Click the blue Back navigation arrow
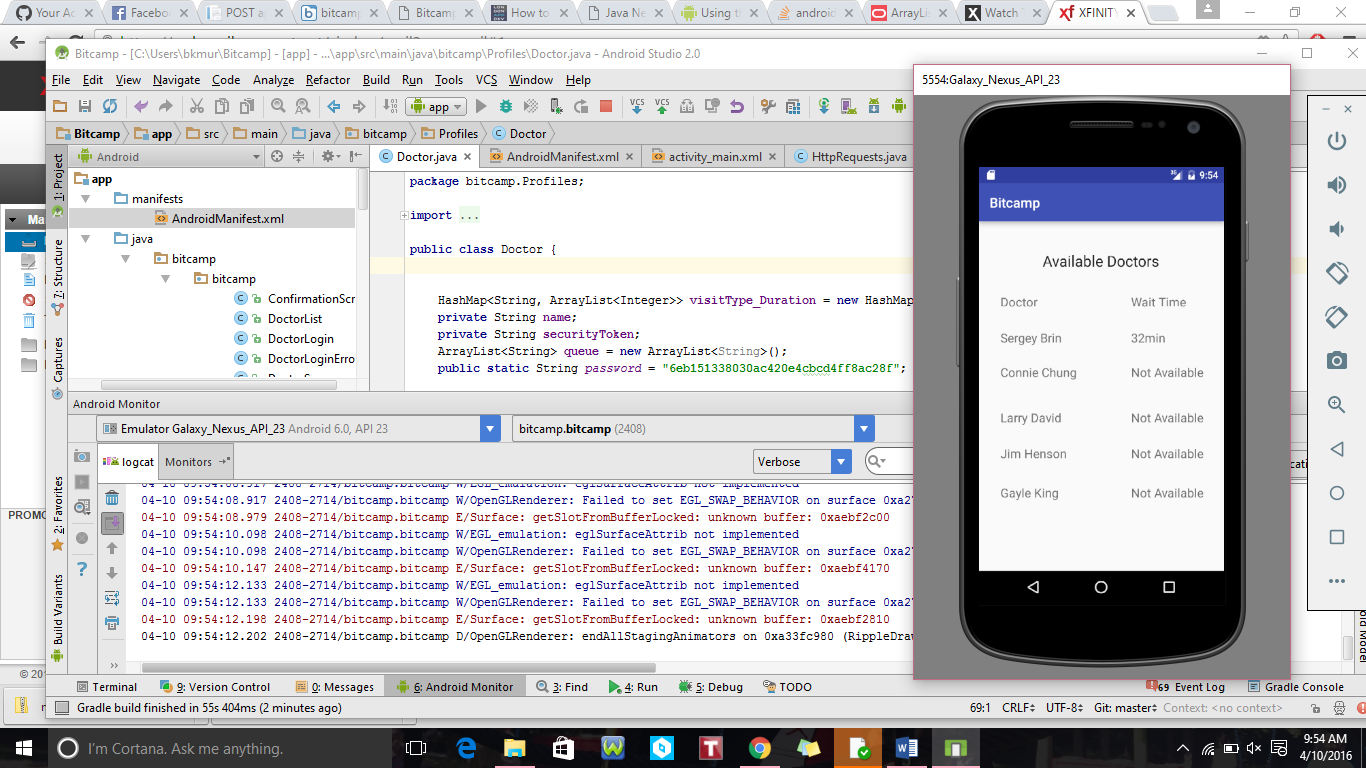Image resolution: width=1366 pixels, height=768 pixels. [x=334, y=106]
